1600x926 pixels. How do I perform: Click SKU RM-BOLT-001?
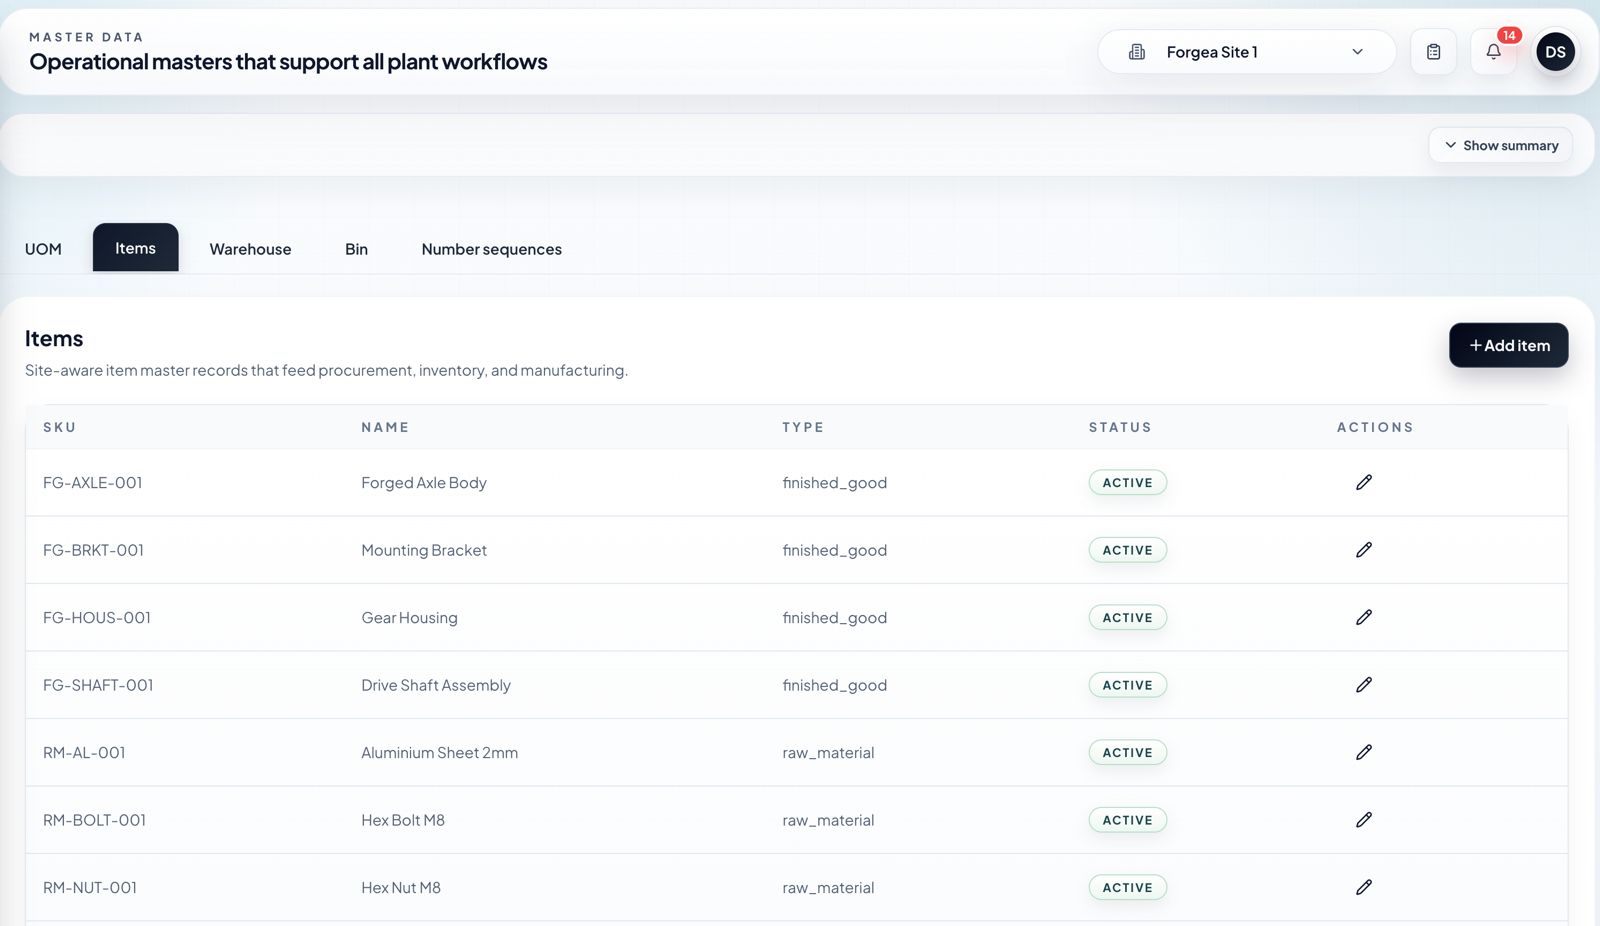point(94,820)
